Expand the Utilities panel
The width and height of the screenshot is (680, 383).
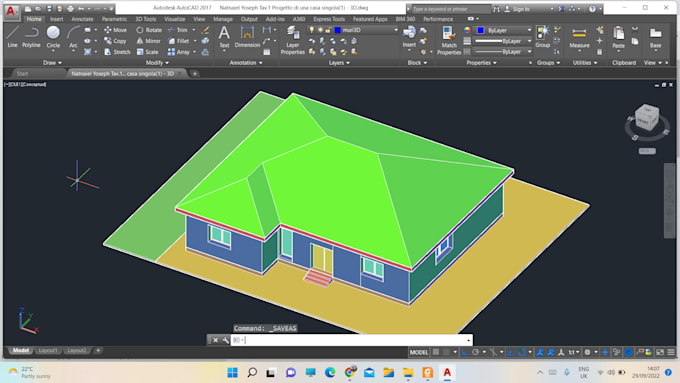(x=585, y=63)
